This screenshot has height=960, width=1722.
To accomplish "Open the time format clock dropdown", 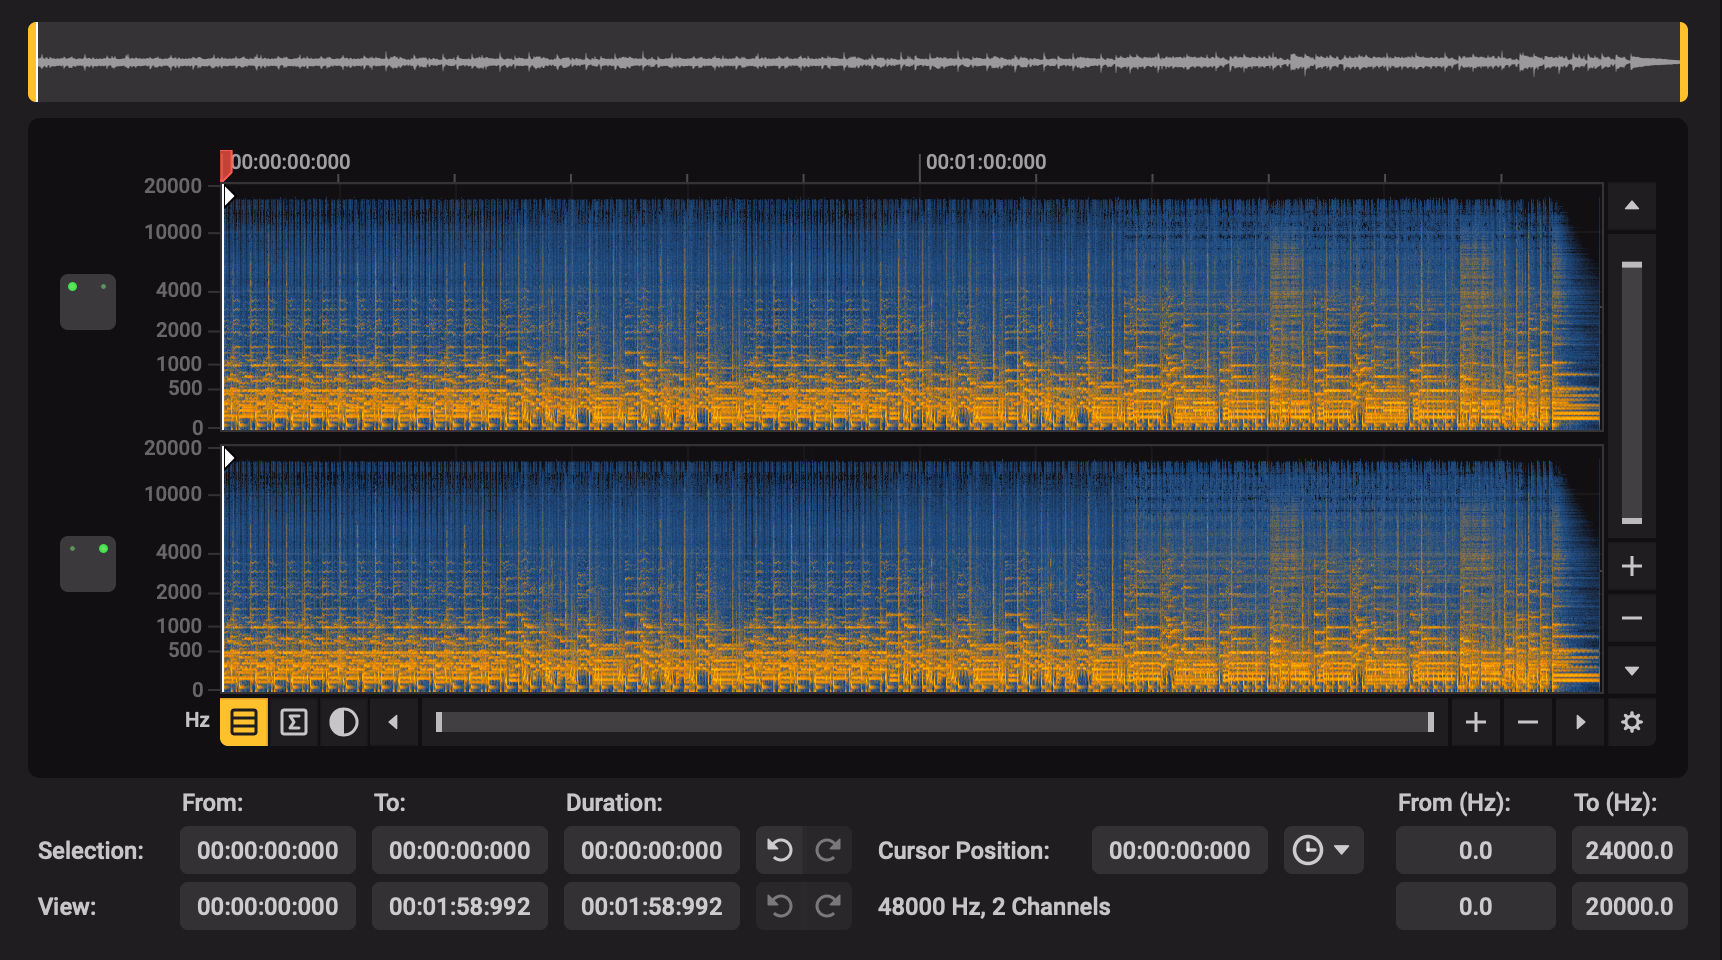I will pos(1324,850).
